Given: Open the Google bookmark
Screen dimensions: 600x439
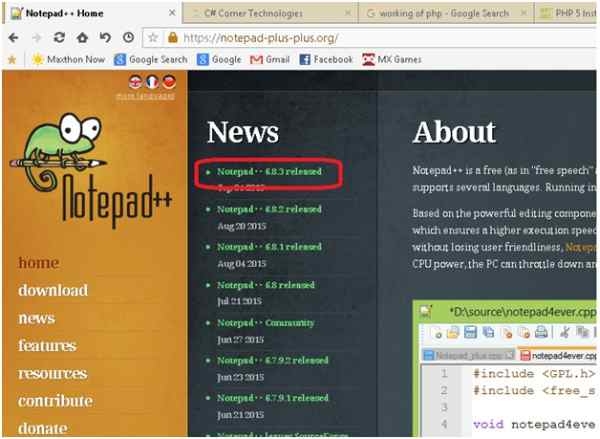Looking at the screenshot, I should [219, 59].
